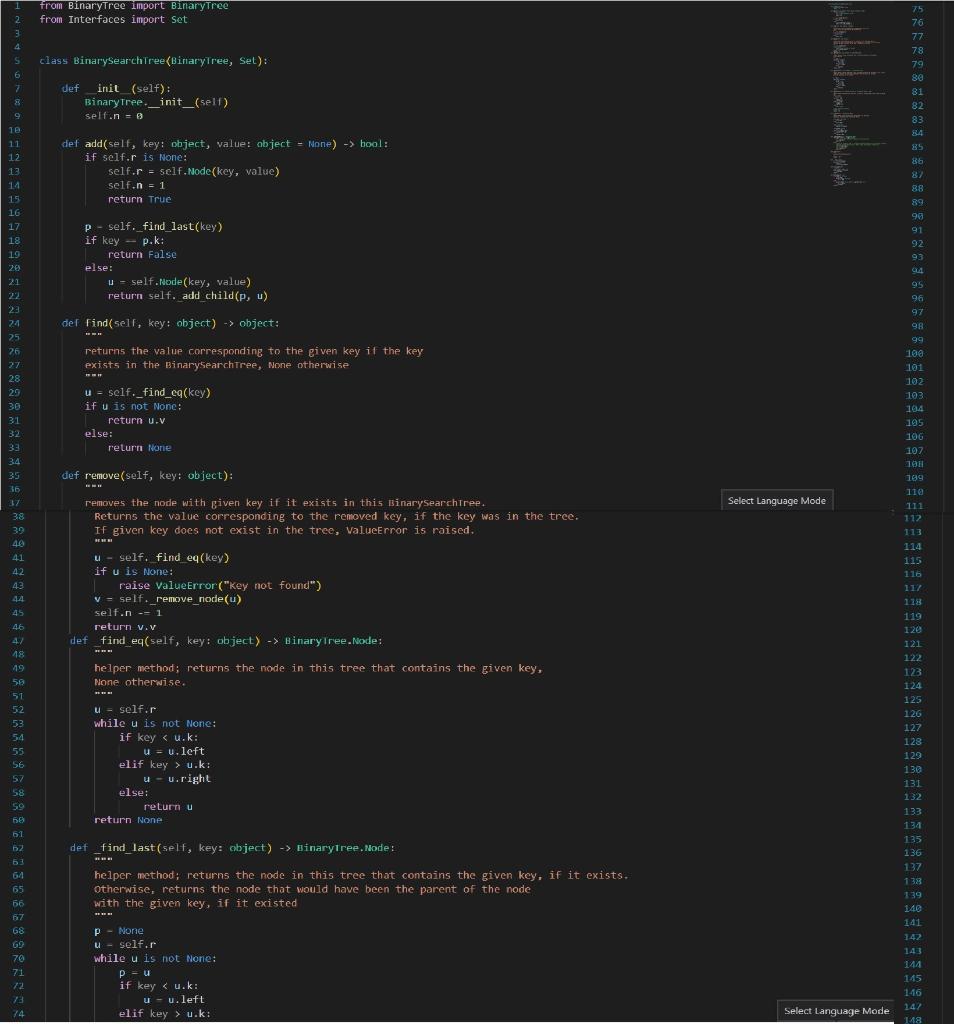Click the docstring under the find method

[x=250, y=350]
